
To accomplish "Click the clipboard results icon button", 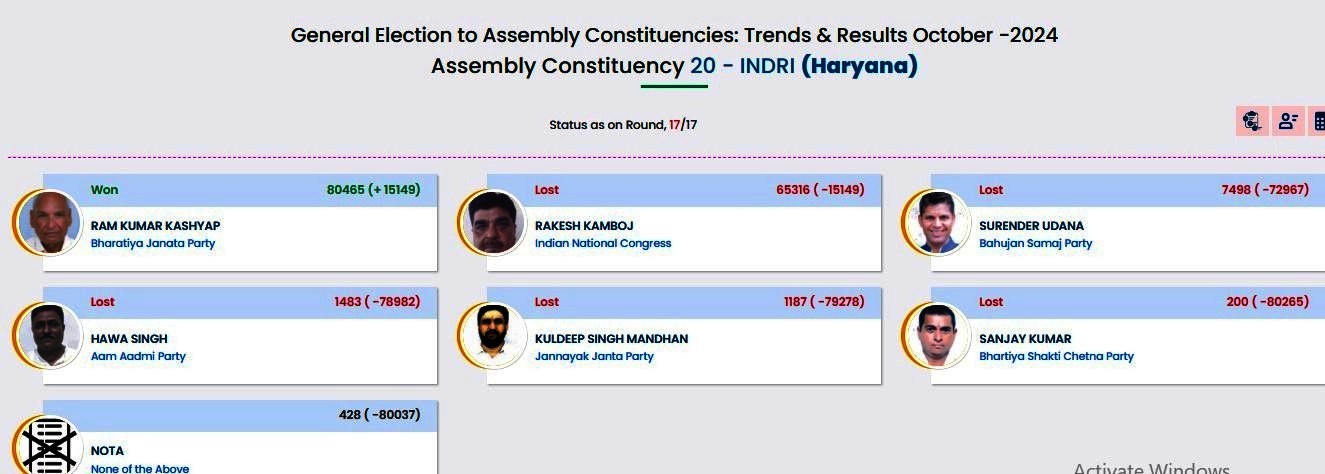I will tap(1251, 121).
